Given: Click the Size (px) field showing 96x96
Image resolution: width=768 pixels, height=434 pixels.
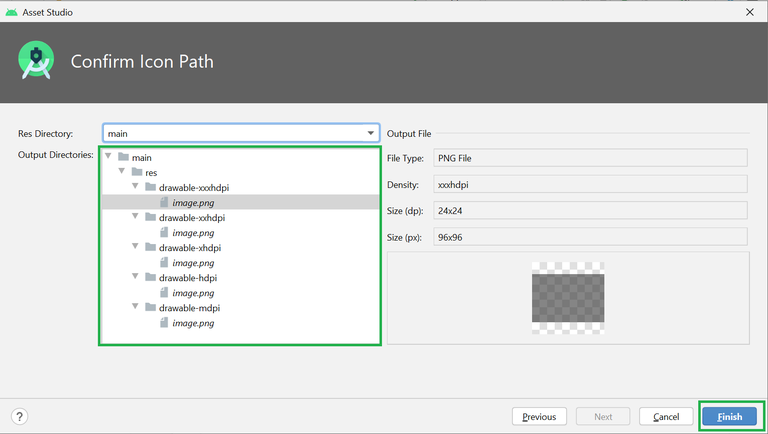Looking at the screenshot, I should [x=590, y=237].
